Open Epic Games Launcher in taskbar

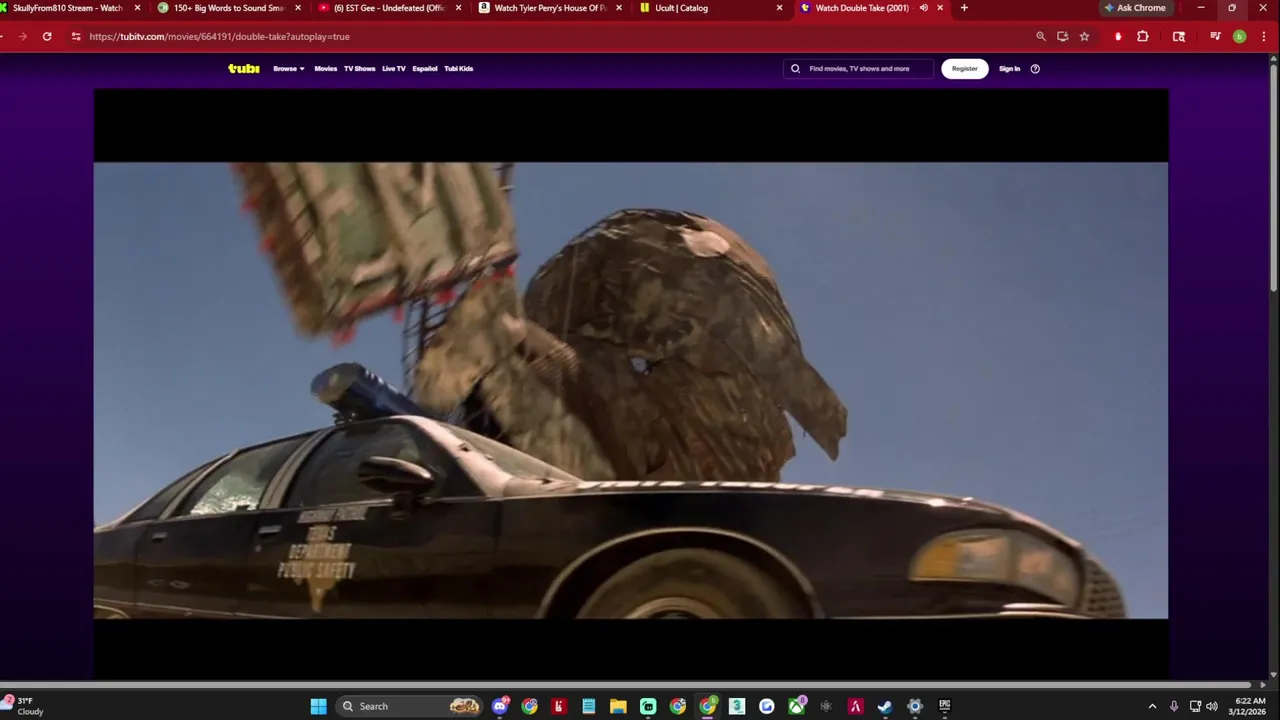coord(944,706)
